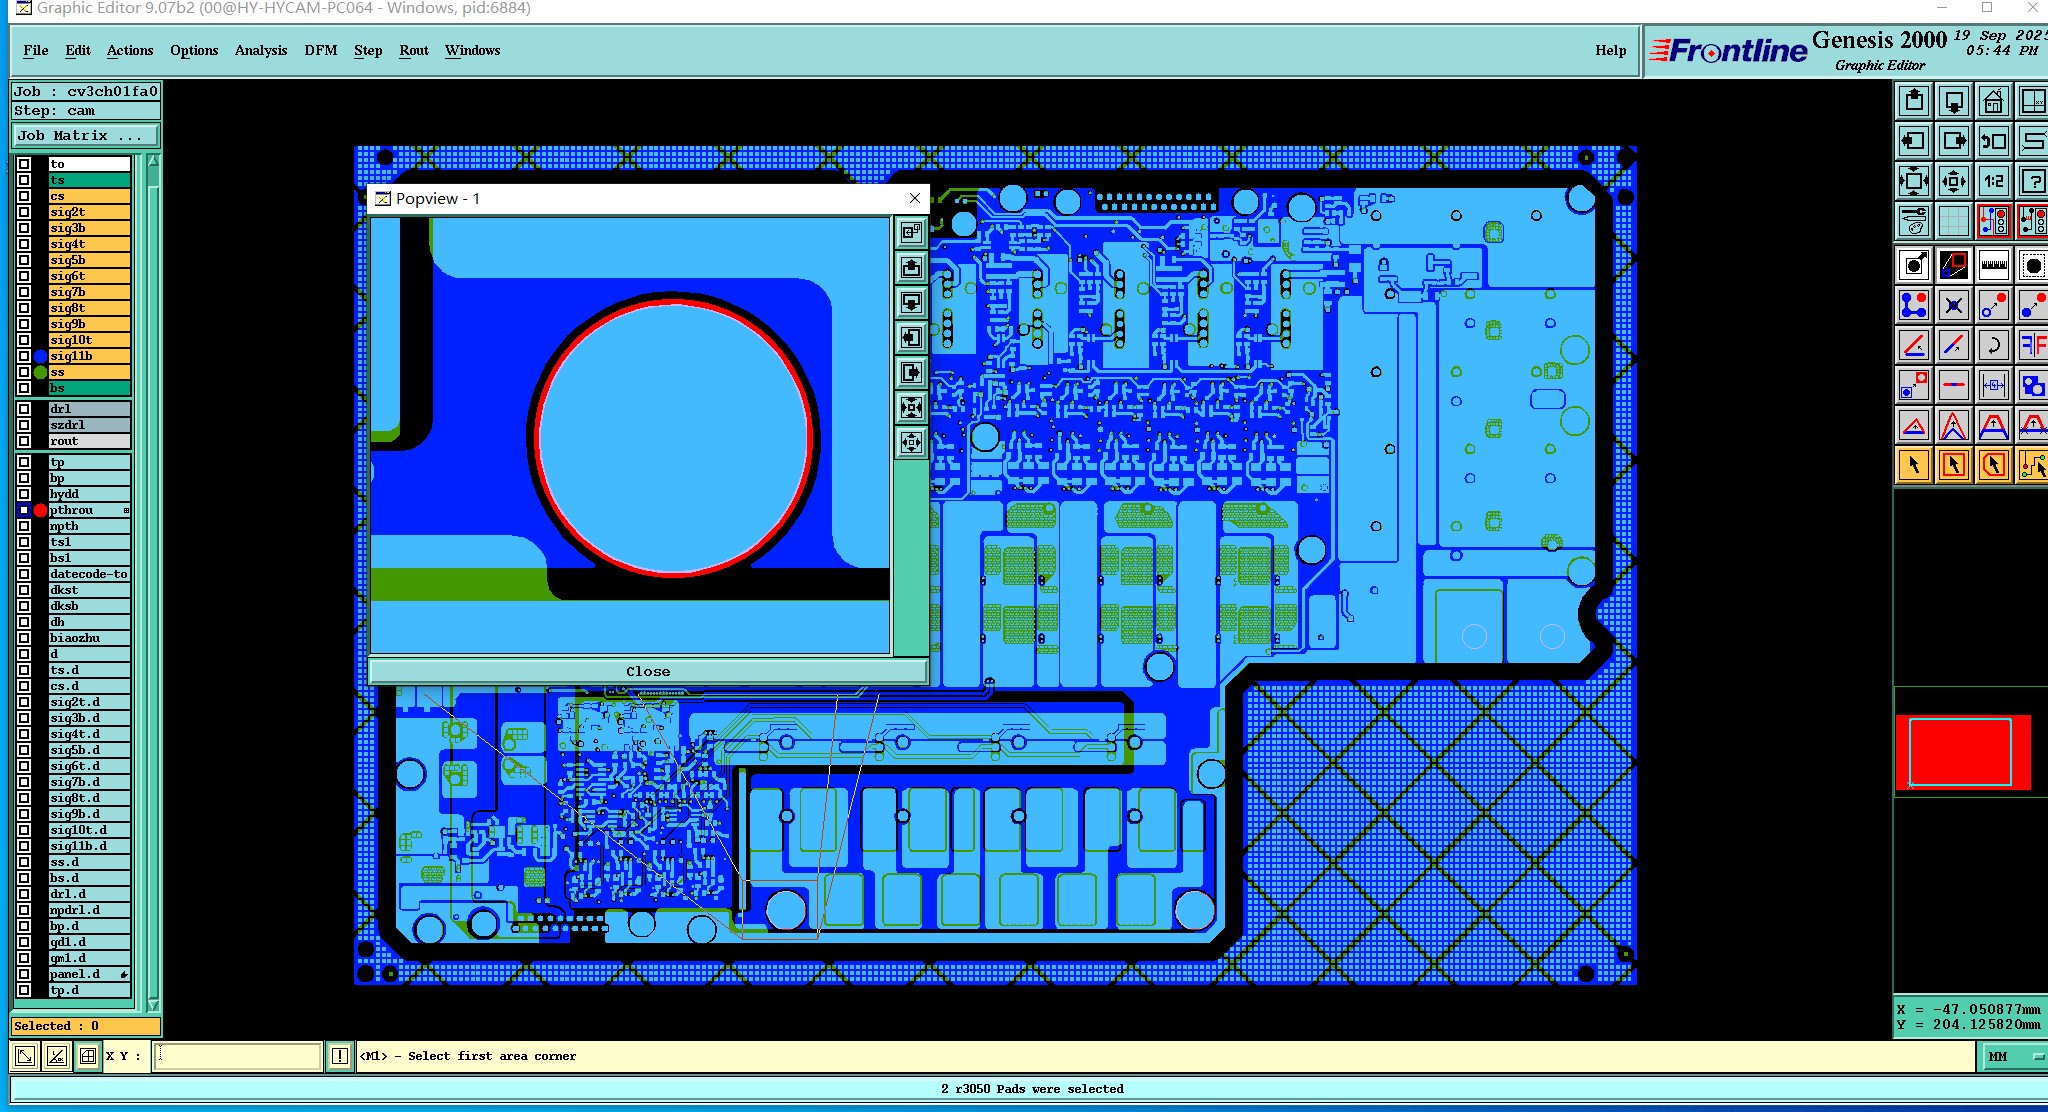
Task: Open the DFM menu
Action: 320,50
